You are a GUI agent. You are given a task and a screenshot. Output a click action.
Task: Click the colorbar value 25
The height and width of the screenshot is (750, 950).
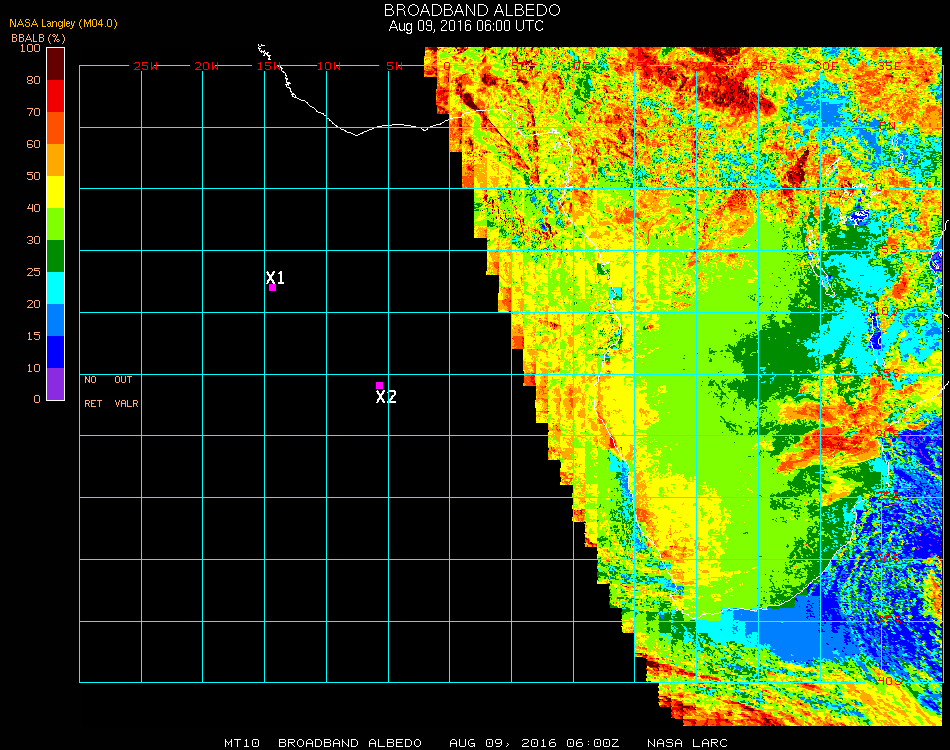point(33,272)
